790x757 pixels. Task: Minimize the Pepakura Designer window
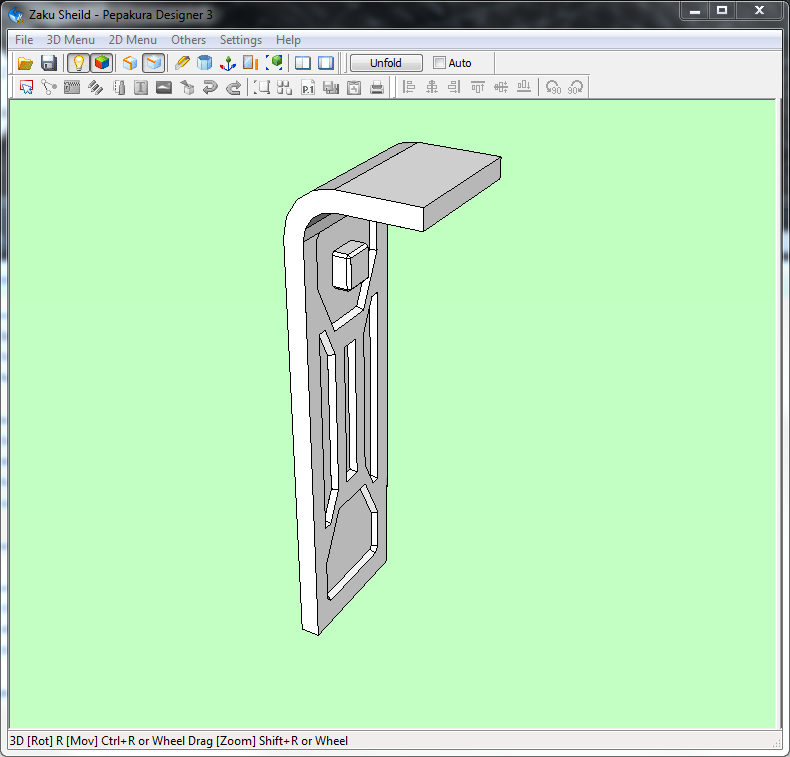695,10
